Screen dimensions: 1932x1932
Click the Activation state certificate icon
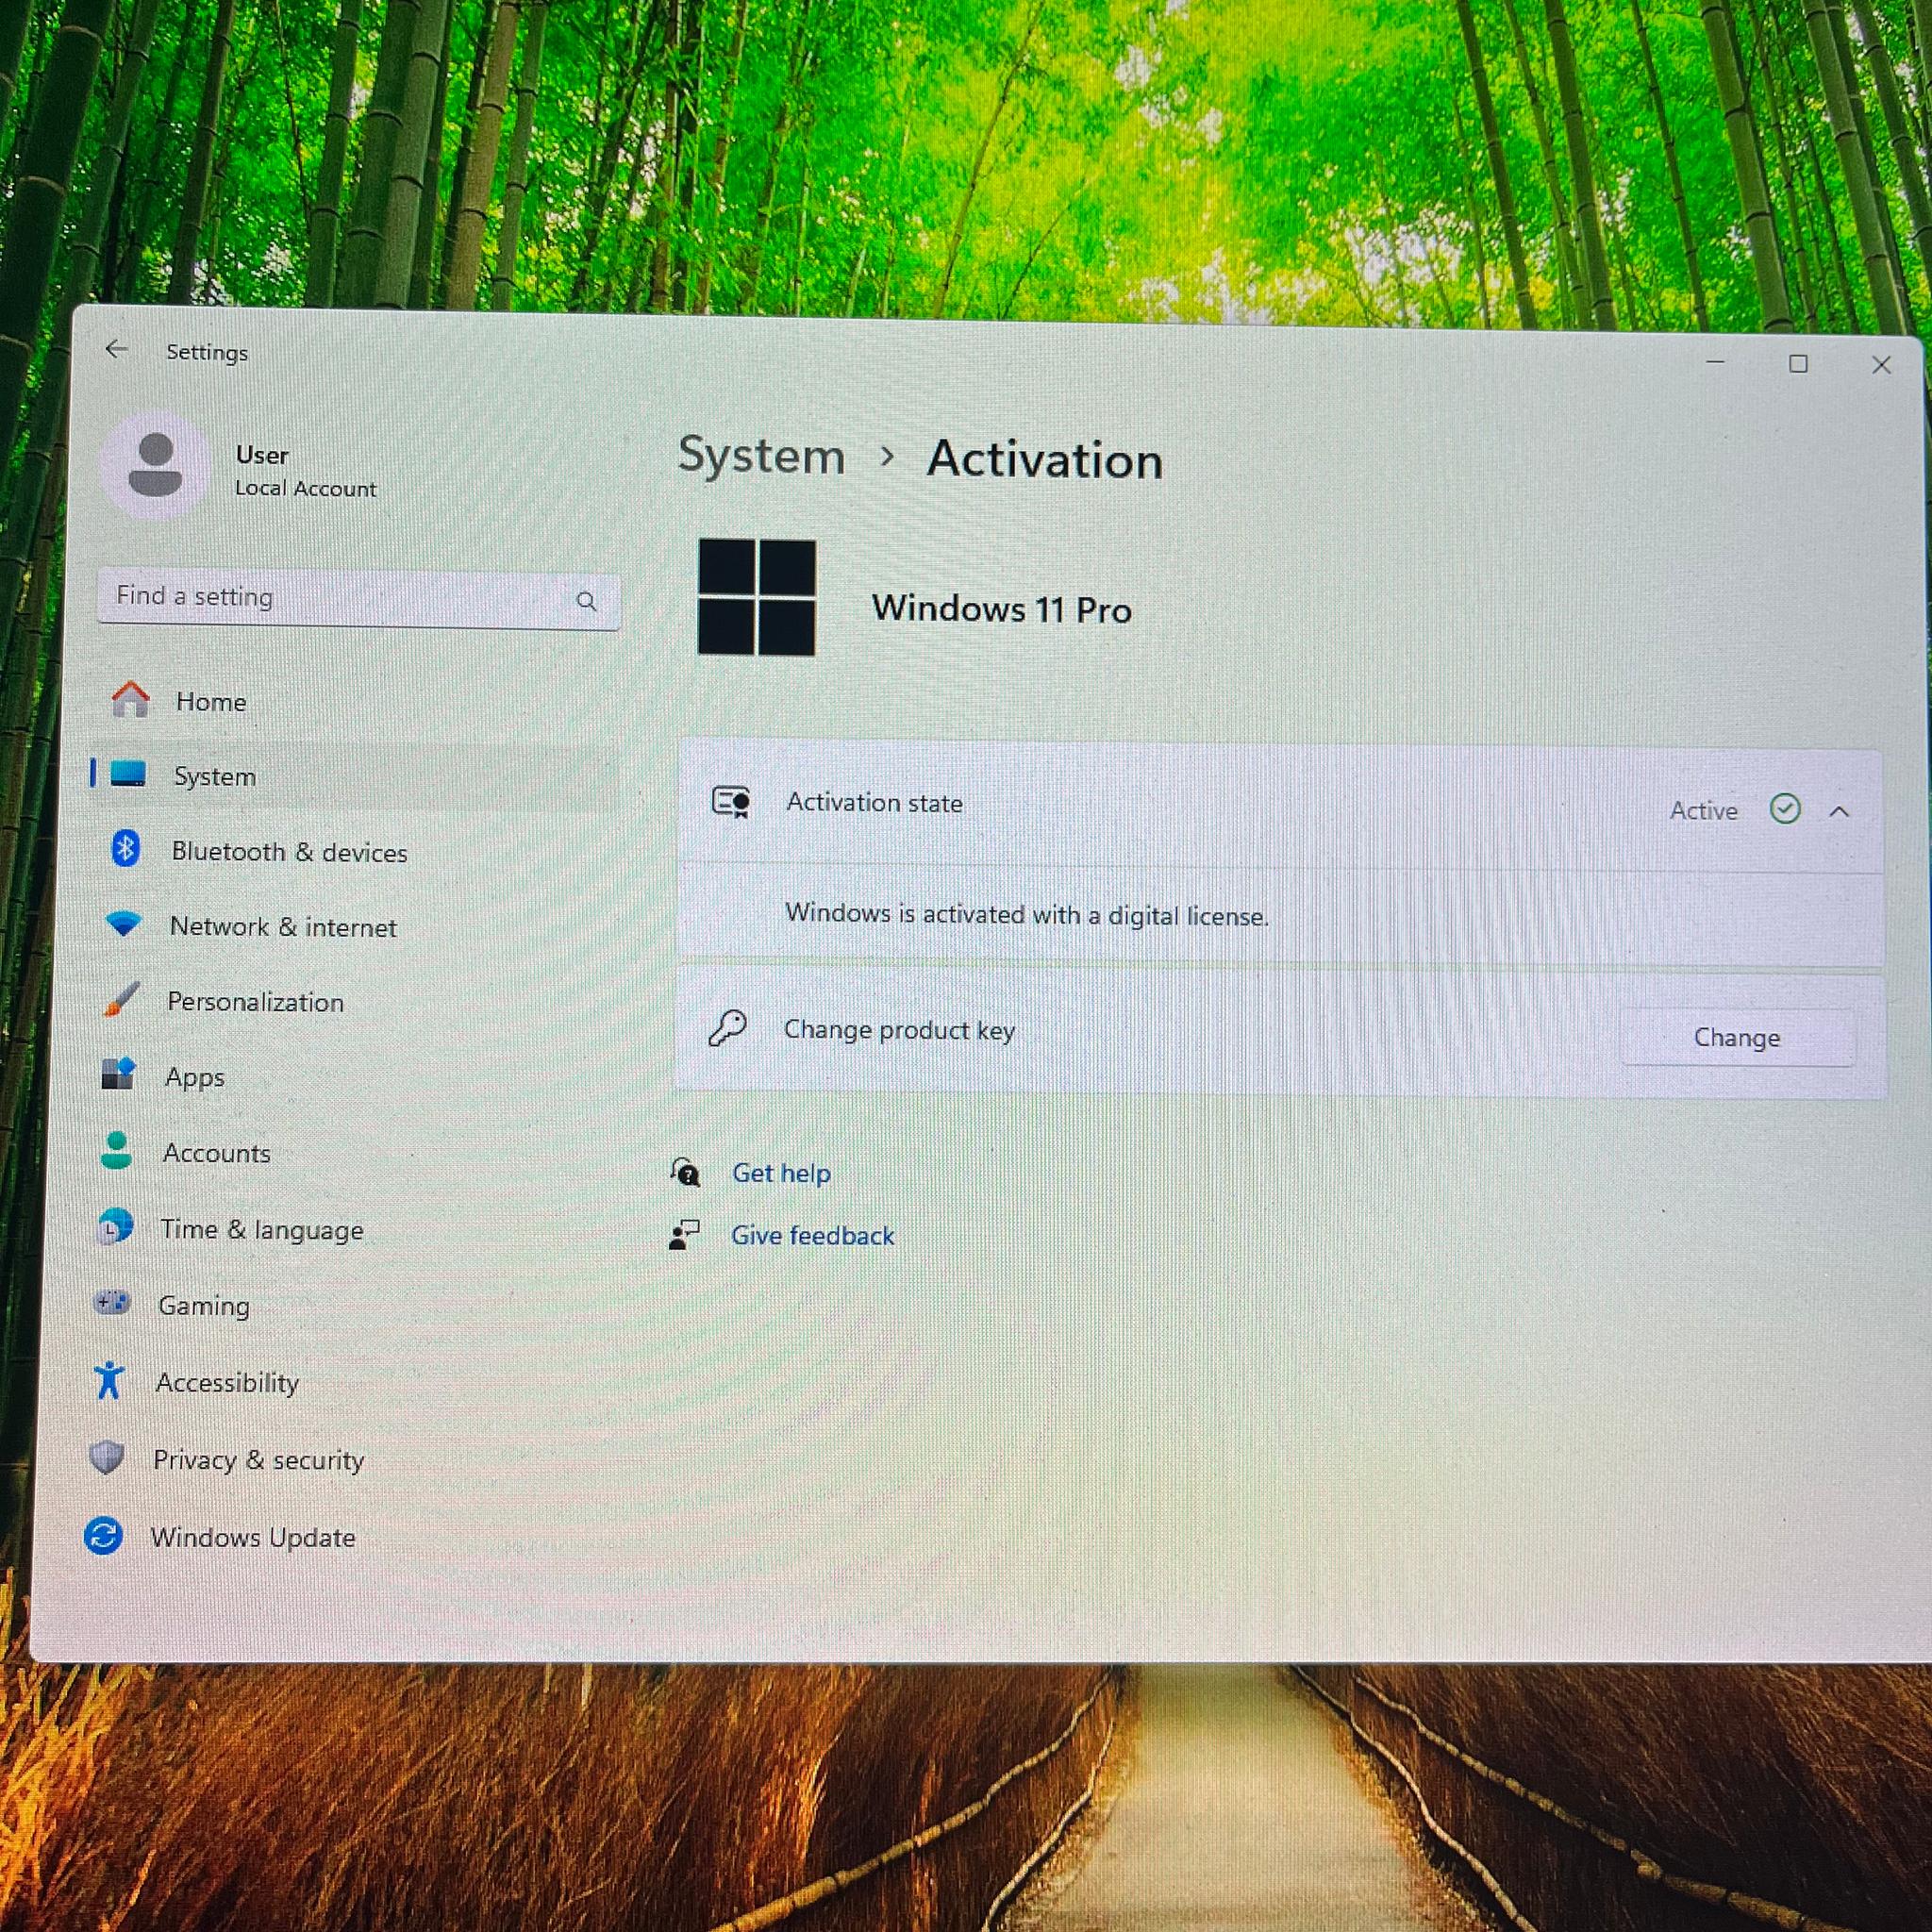(x=731, y=802)
